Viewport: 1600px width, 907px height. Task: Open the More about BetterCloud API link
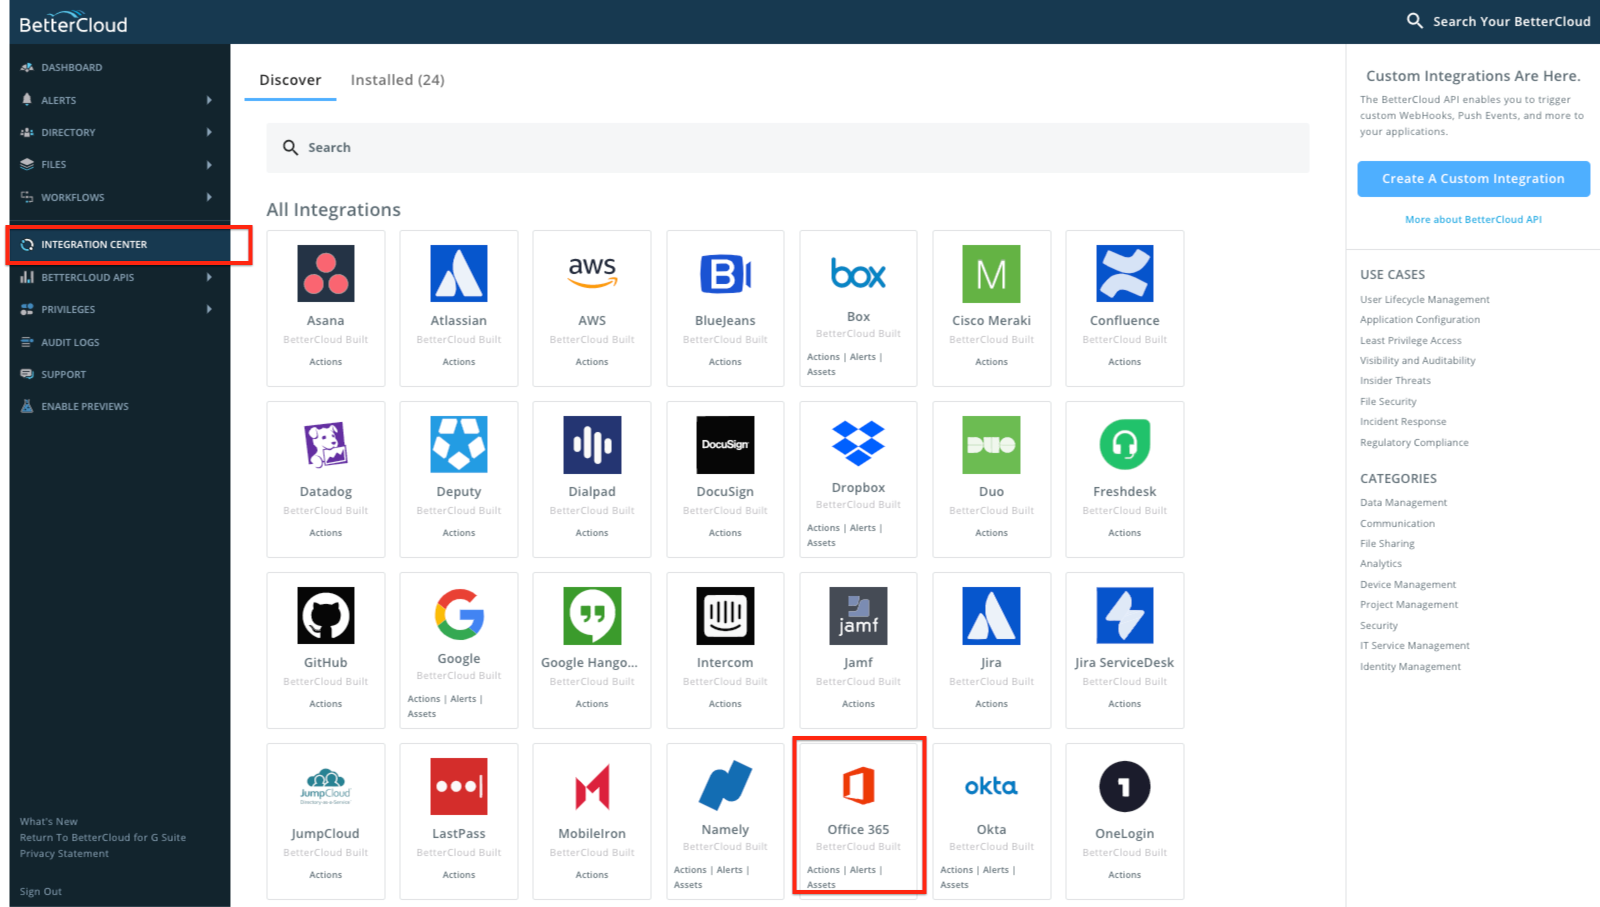[x=1472, y=219]
